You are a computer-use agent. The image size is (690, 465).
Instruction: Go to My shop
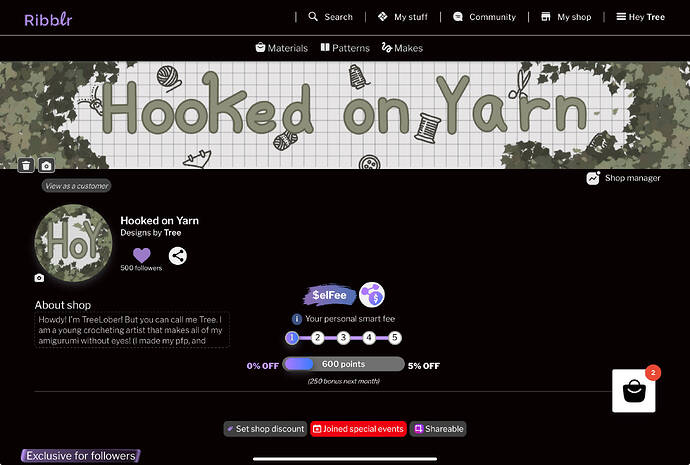(x=566, y=17)
